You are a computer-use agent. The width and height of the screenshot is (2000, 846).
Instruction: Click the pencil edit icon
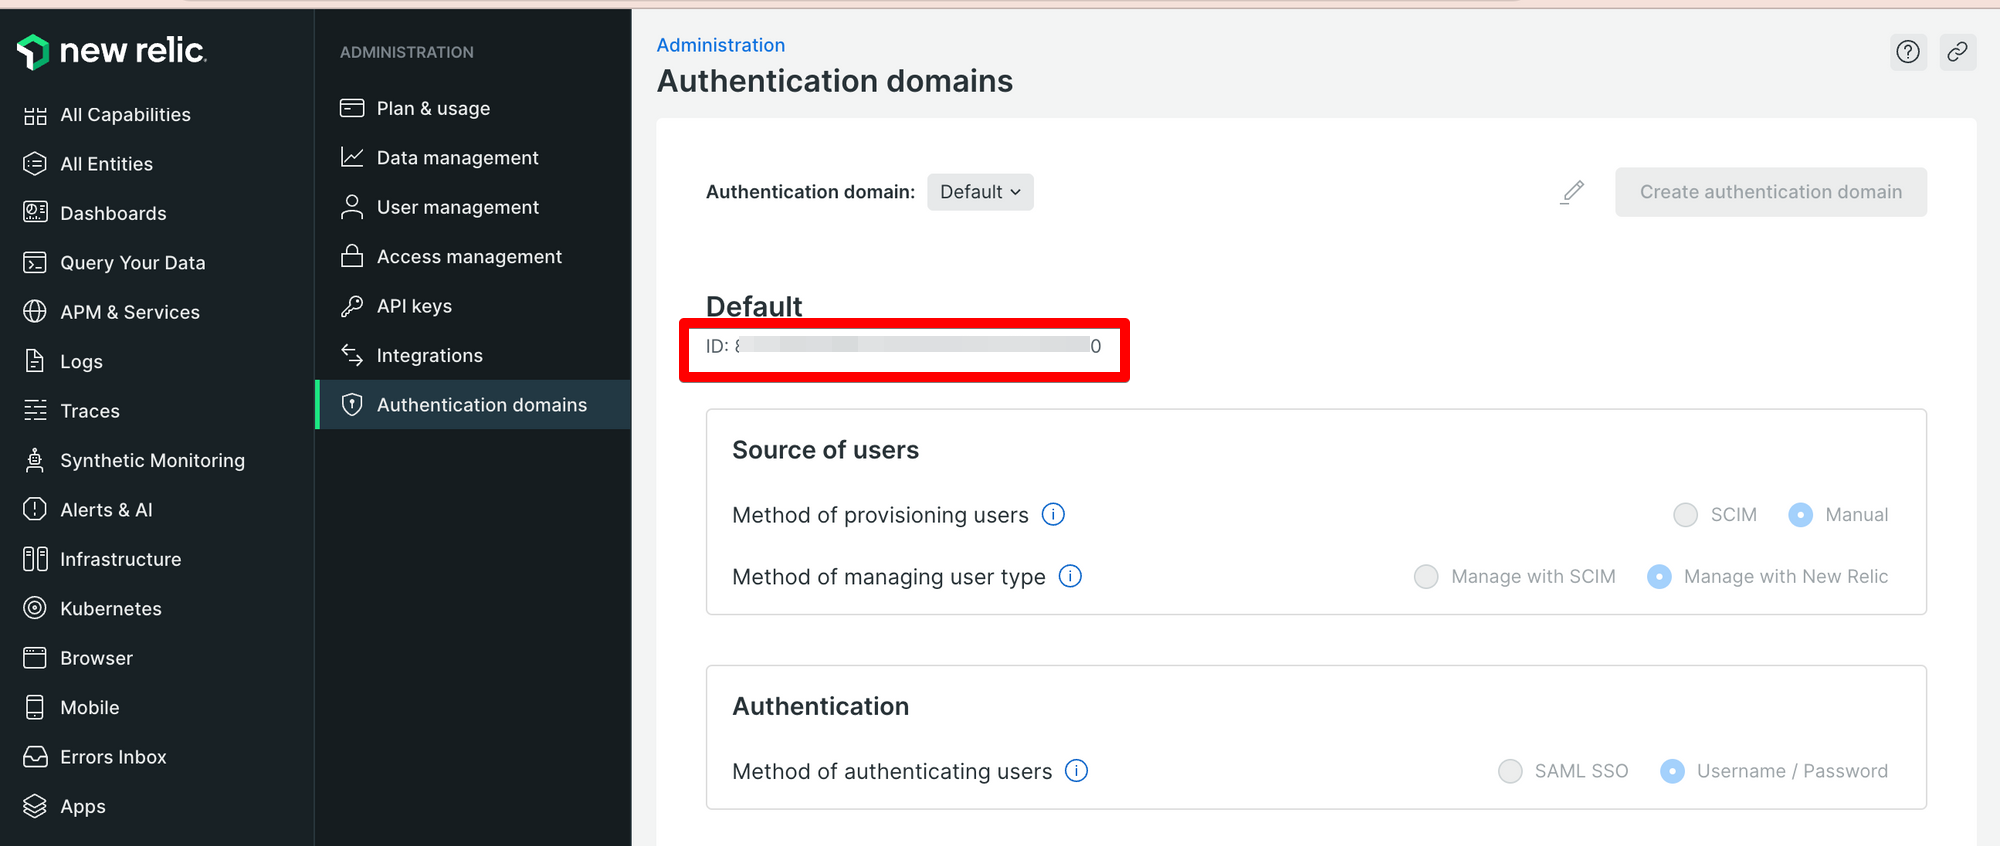(1572, 192)
